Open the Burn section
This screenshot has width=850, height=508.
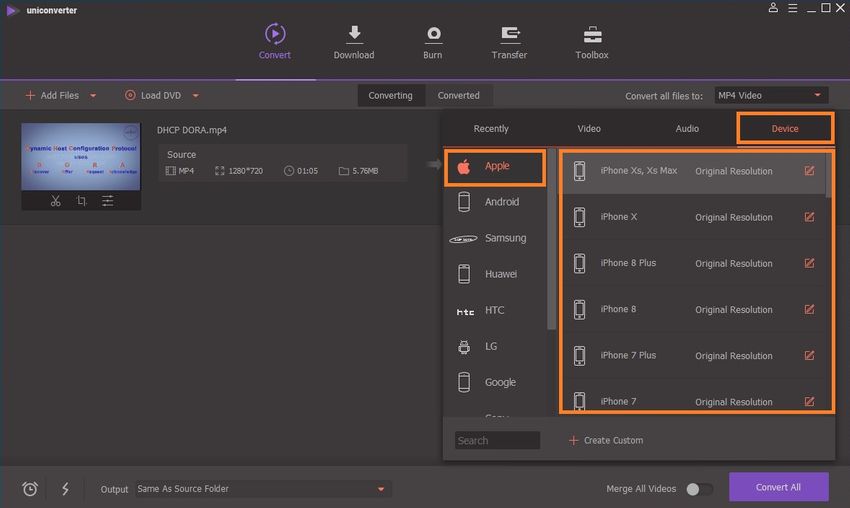(x=433, y=41)
